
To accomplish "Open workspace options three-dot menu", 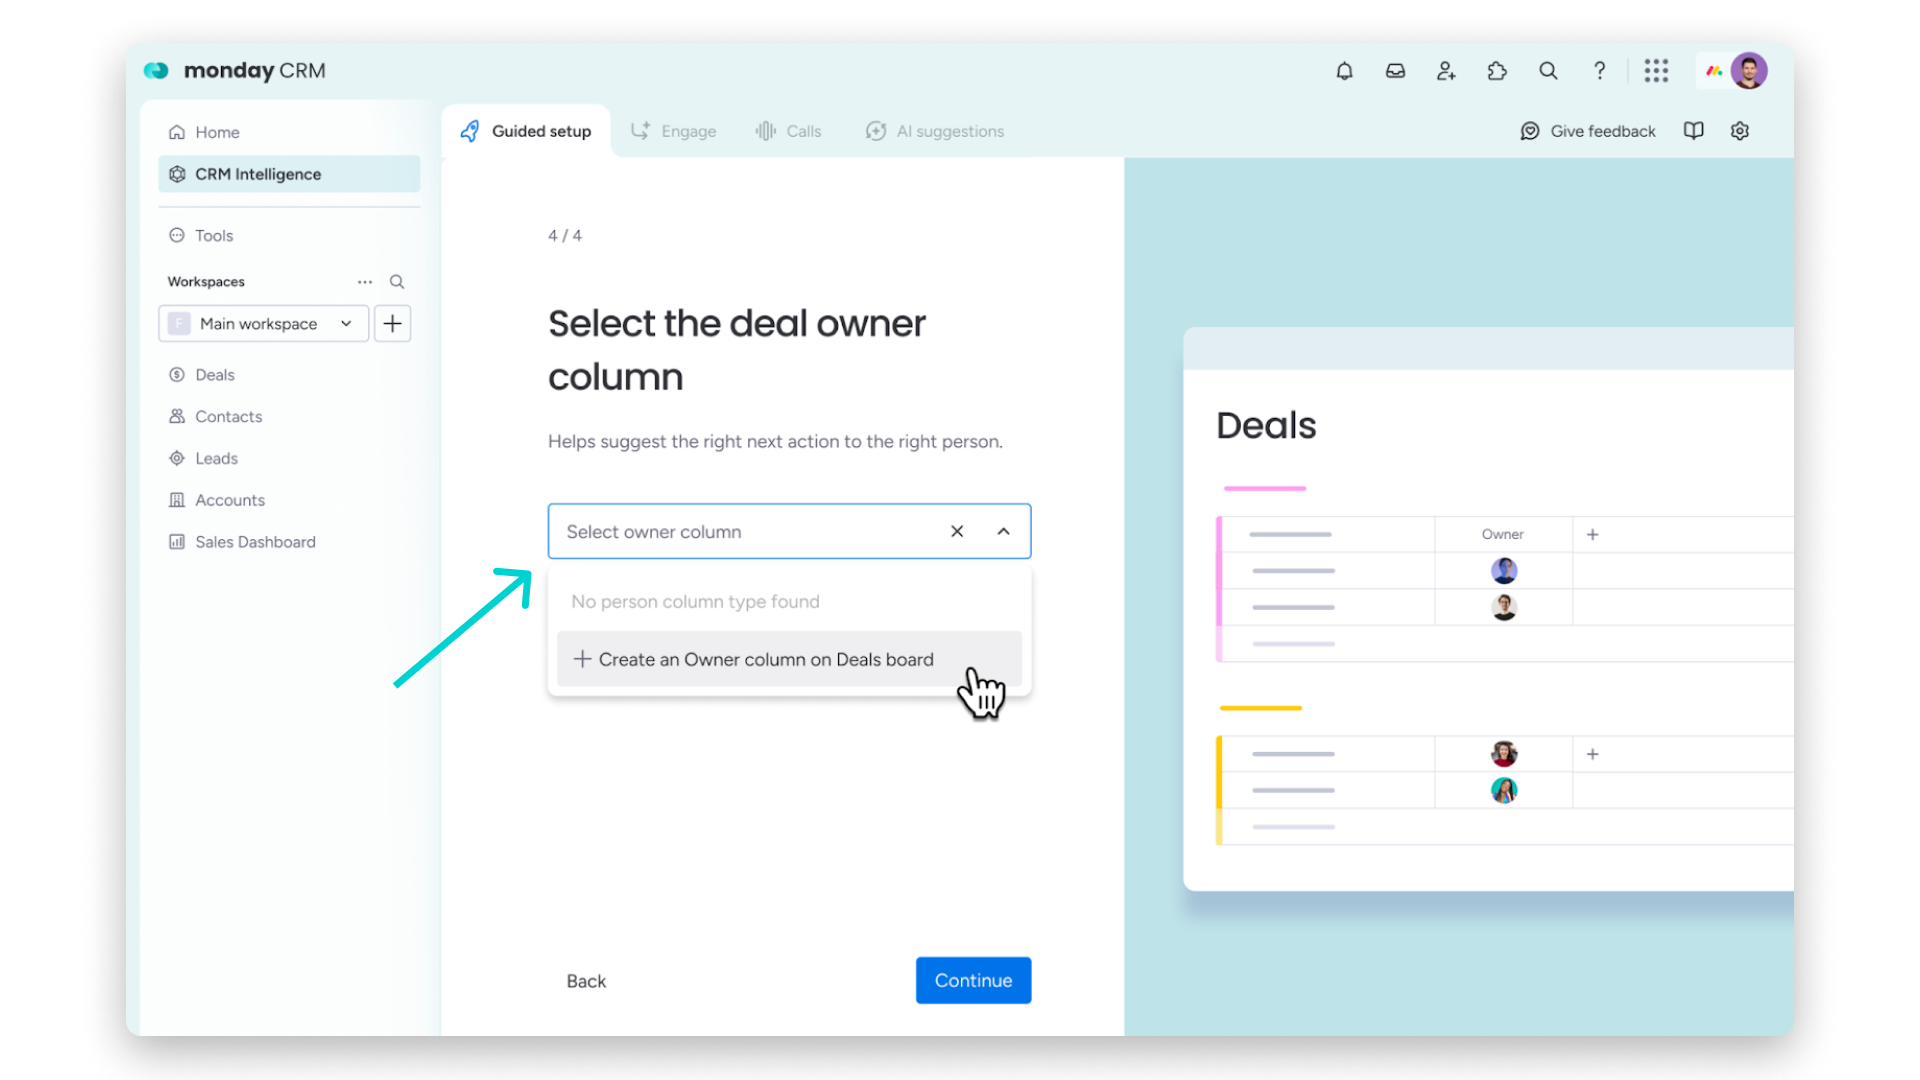I will (365, 282).
